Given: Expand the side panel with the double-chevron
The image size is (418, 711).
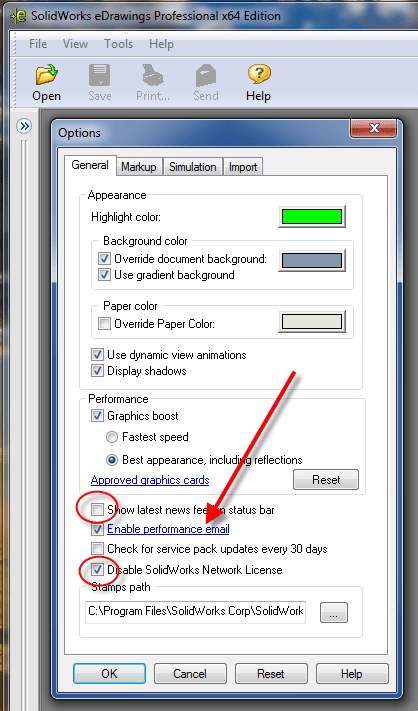Looking at the screenshot, I should click(x=24, y=126).
